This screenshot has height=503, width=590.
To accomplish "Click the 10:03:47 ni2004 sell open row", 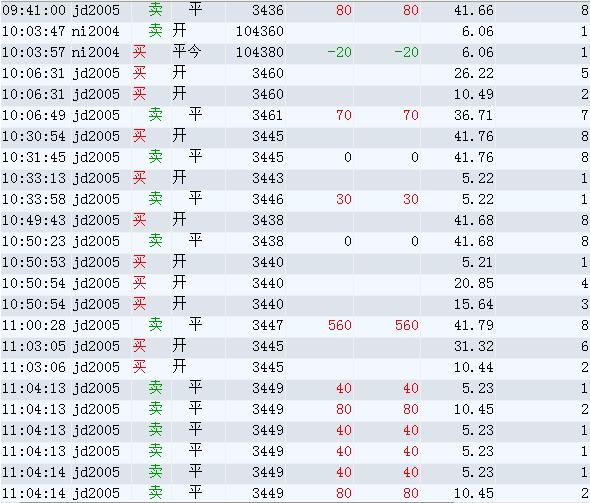I will click(295, 31).
